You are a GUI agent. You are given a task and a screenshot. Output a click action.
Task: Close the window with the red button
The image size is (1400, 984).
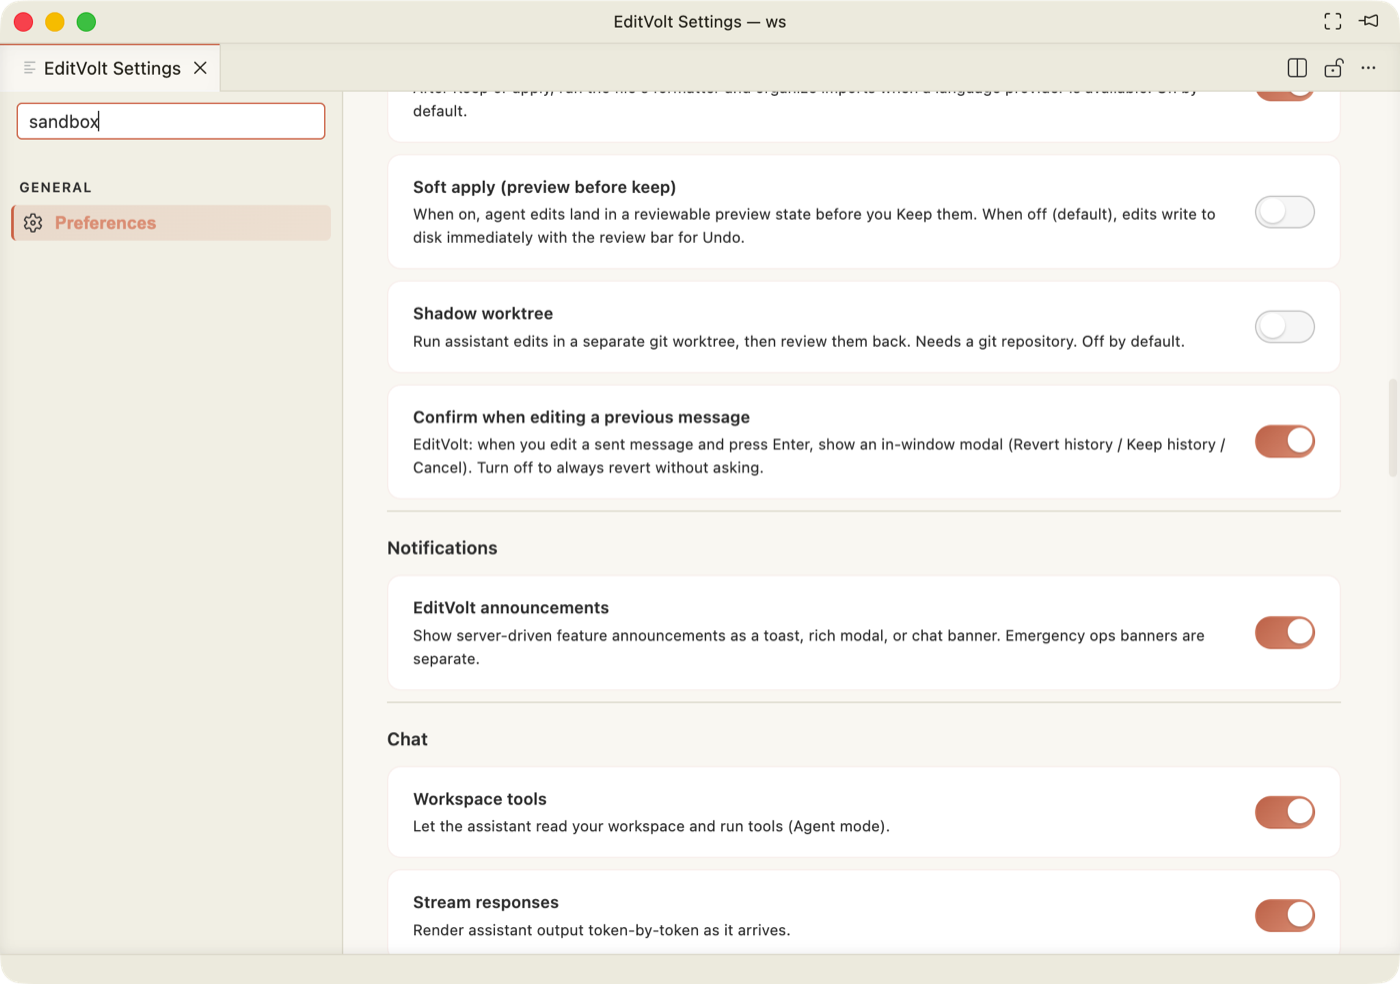[x=23, y=22]
